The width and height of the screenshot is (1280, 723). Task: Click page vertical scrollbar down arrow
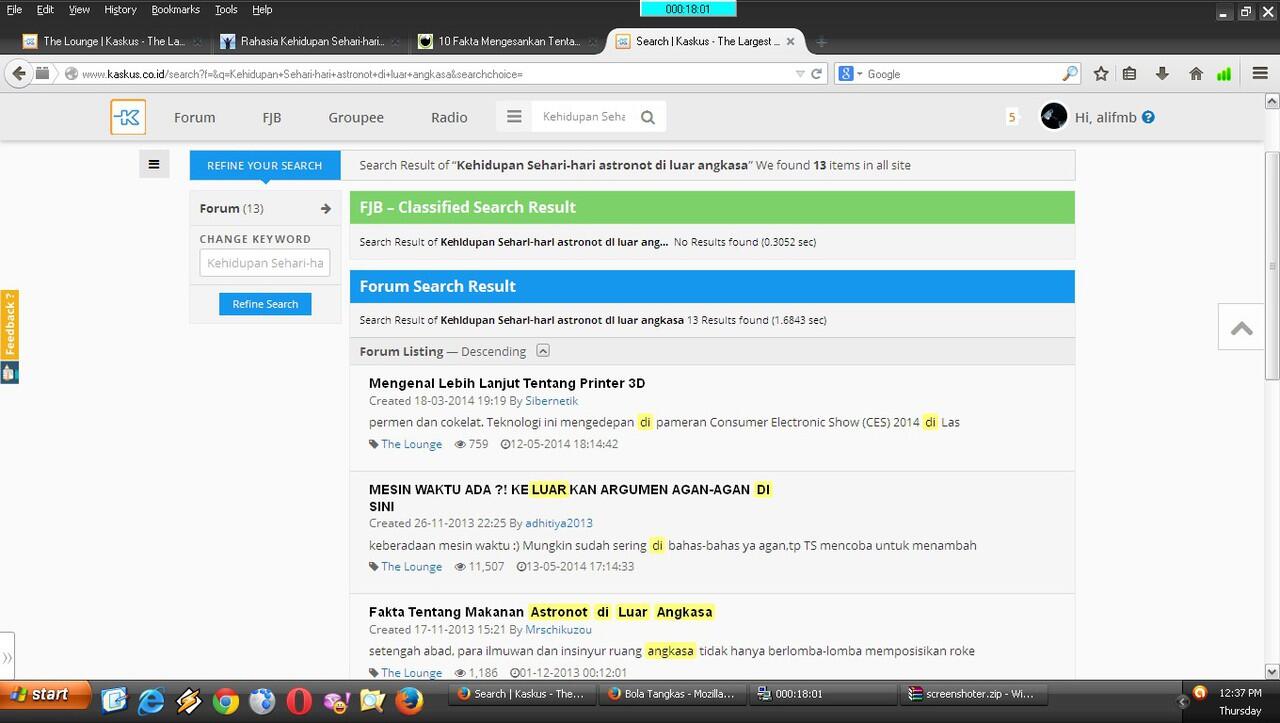pos(1272,672)
